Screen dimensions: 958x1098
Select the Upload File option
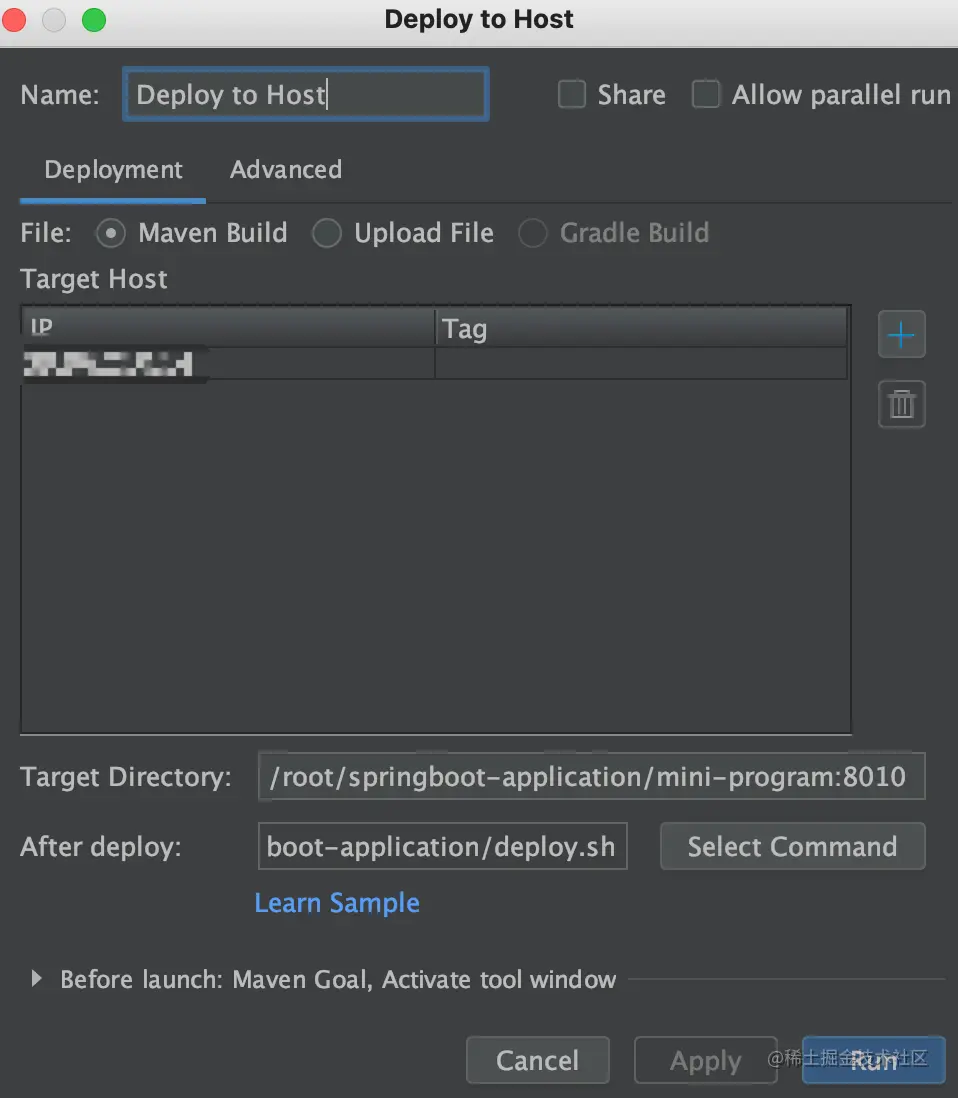[x=327, y=233]
